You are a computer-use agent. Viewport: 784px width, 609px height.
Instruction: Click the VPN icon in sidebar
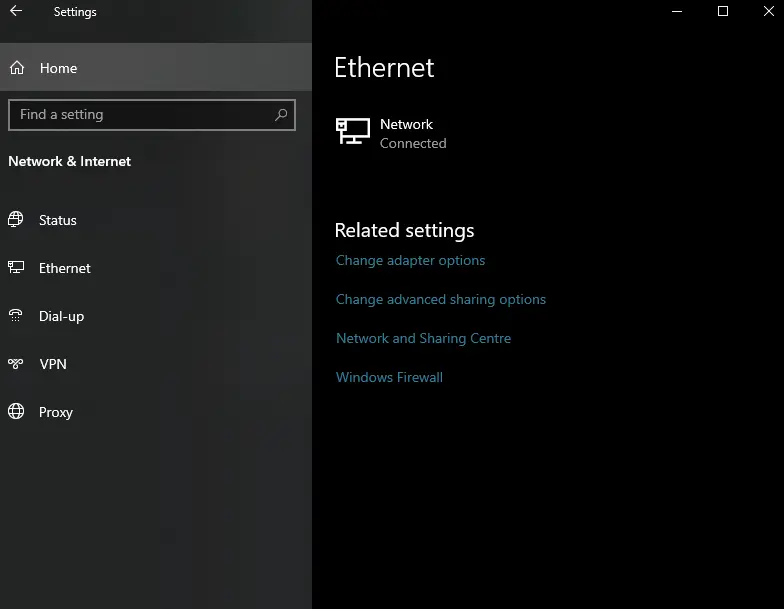pyautogui.click(x=16, y=363)
